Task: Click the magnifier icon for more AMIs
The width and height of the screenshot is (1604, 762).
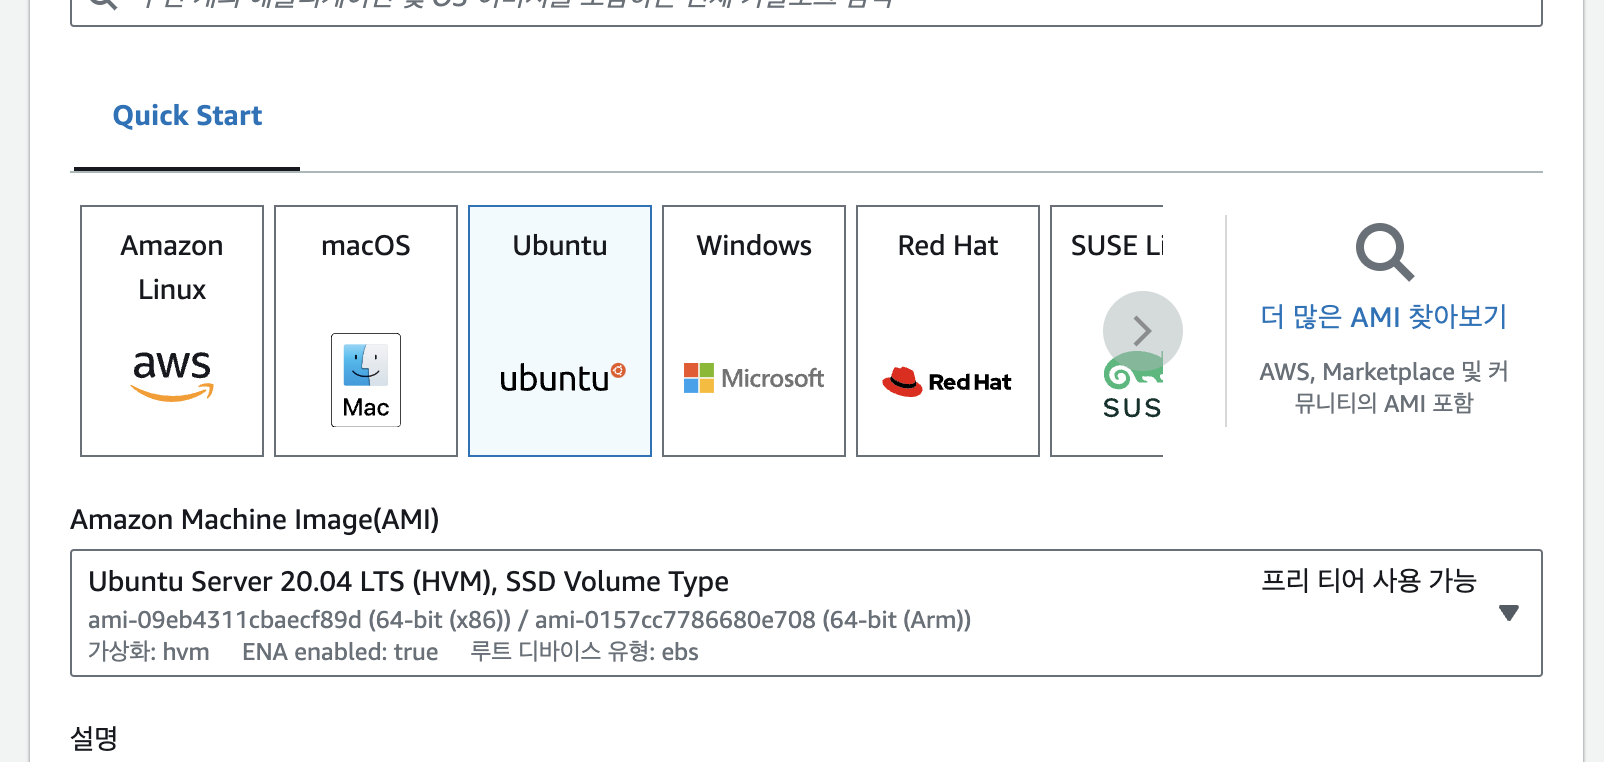Action: 1385,252
